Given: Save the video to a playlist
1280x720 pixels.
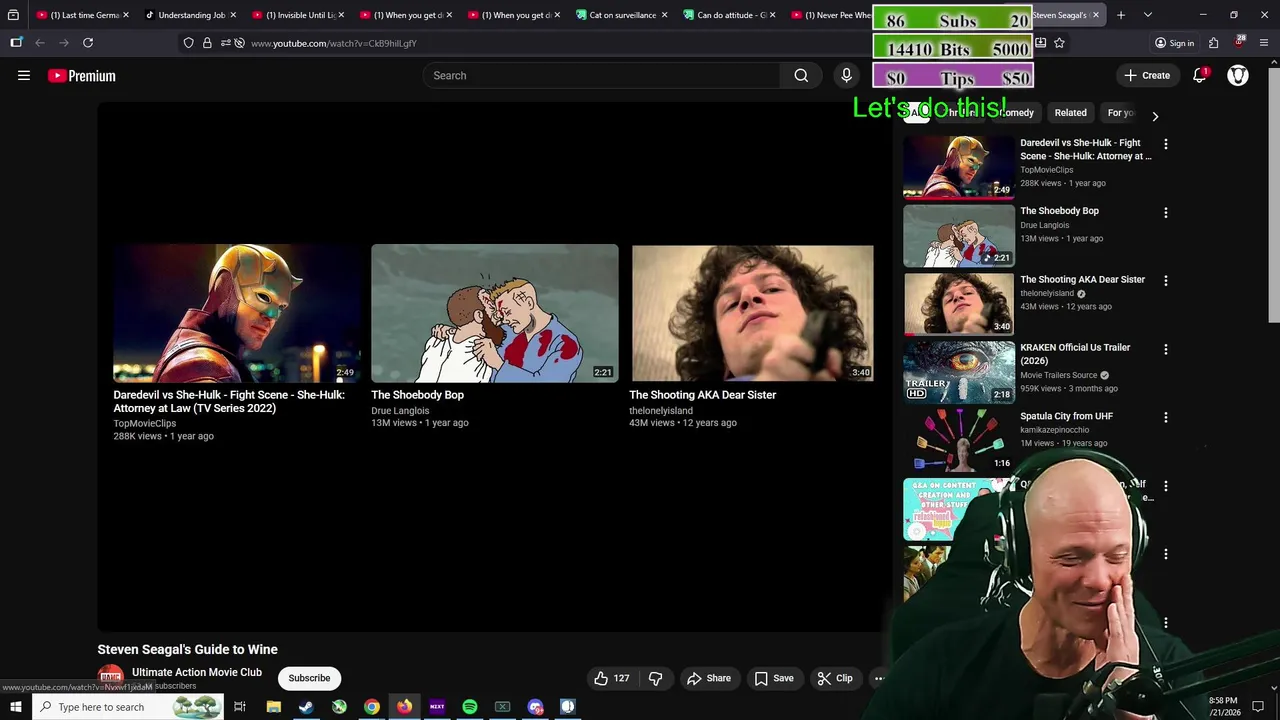Looking at the screenshot, I should [774, 678].
